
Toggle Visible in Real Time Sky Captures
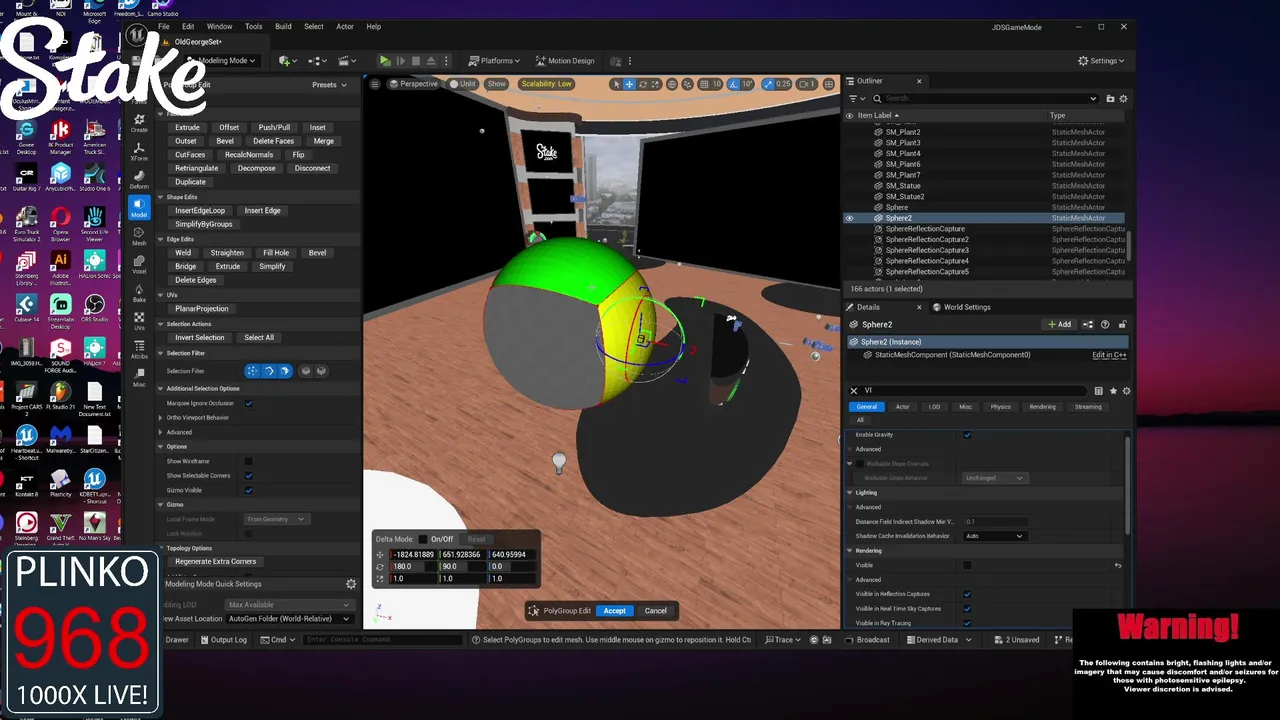pos(967,608)
